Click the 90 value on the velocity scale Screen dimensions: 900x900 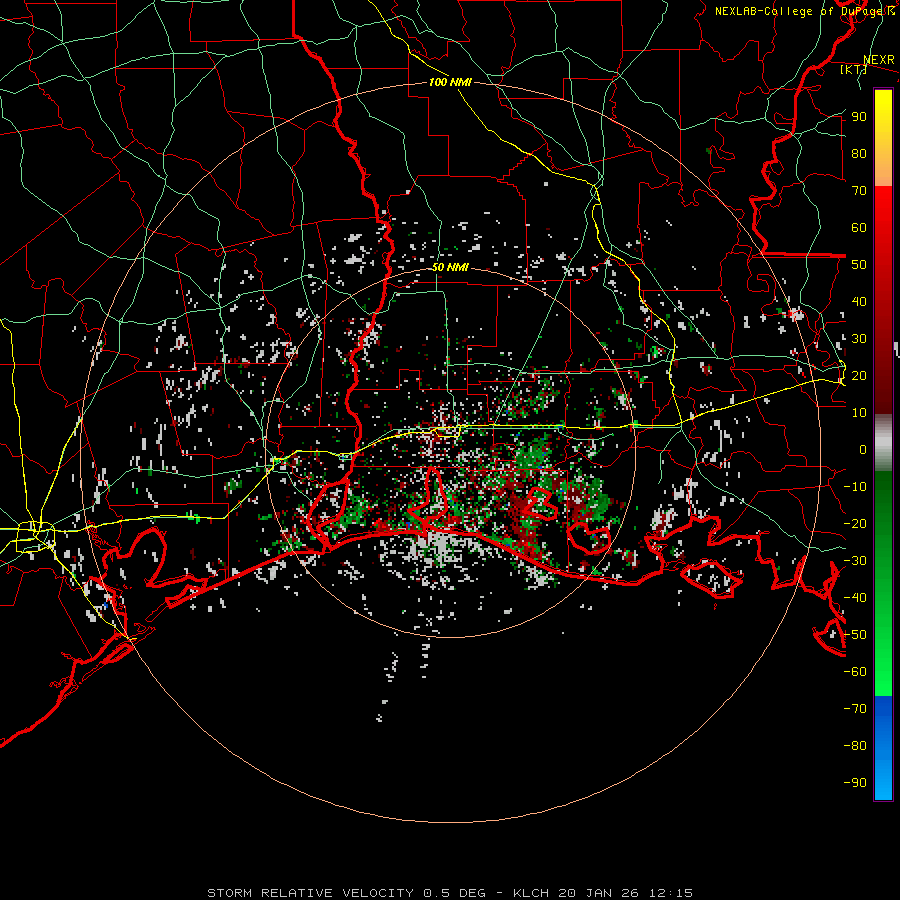859,117
